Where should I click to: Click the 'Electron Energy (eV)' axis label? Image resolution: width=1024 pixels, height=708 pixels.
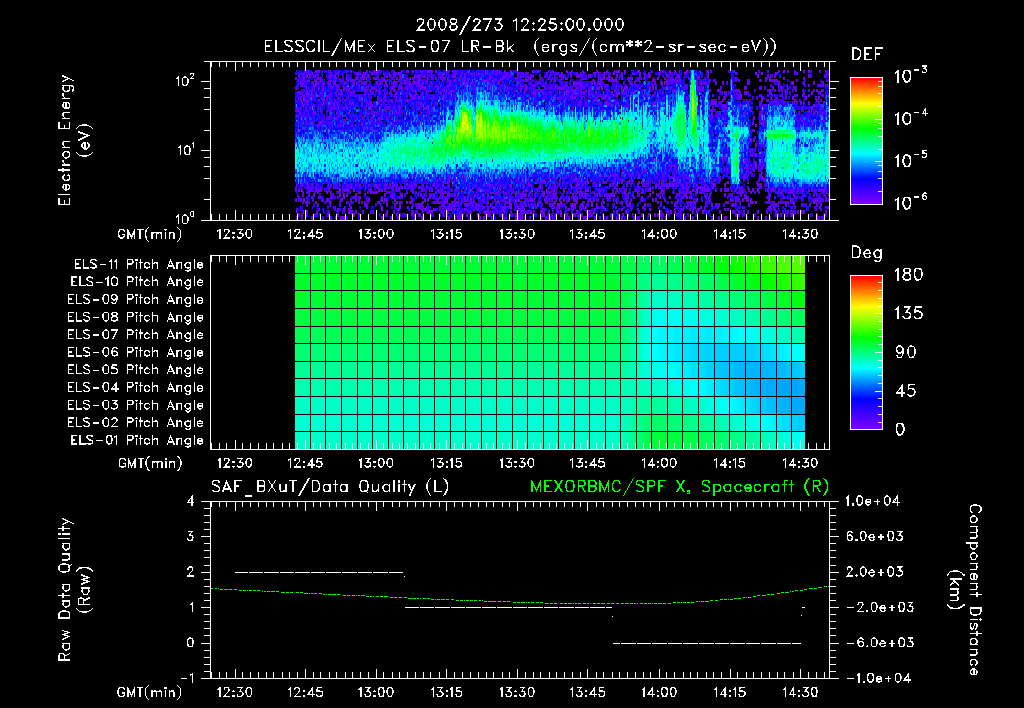click(x=74, y=140)
